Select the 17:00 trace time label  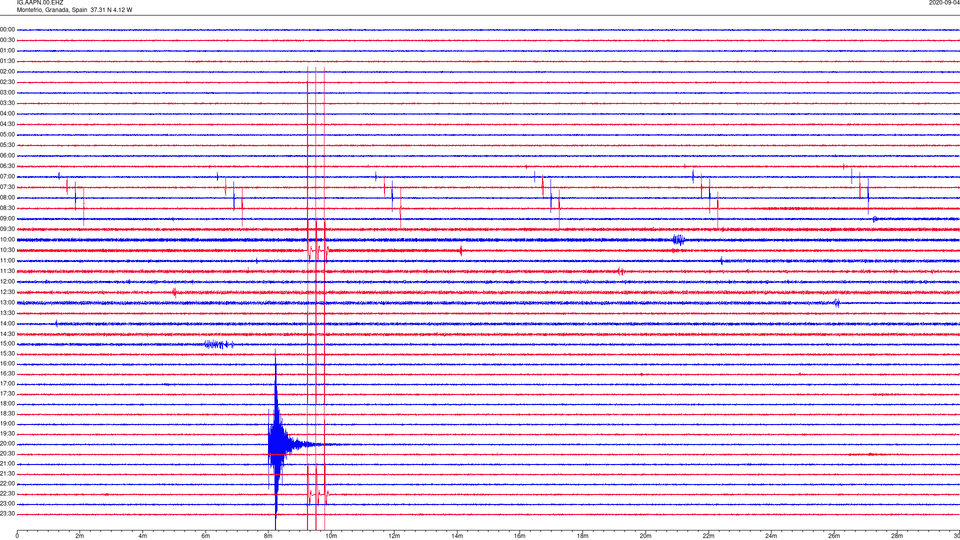[x=7, y=384]
